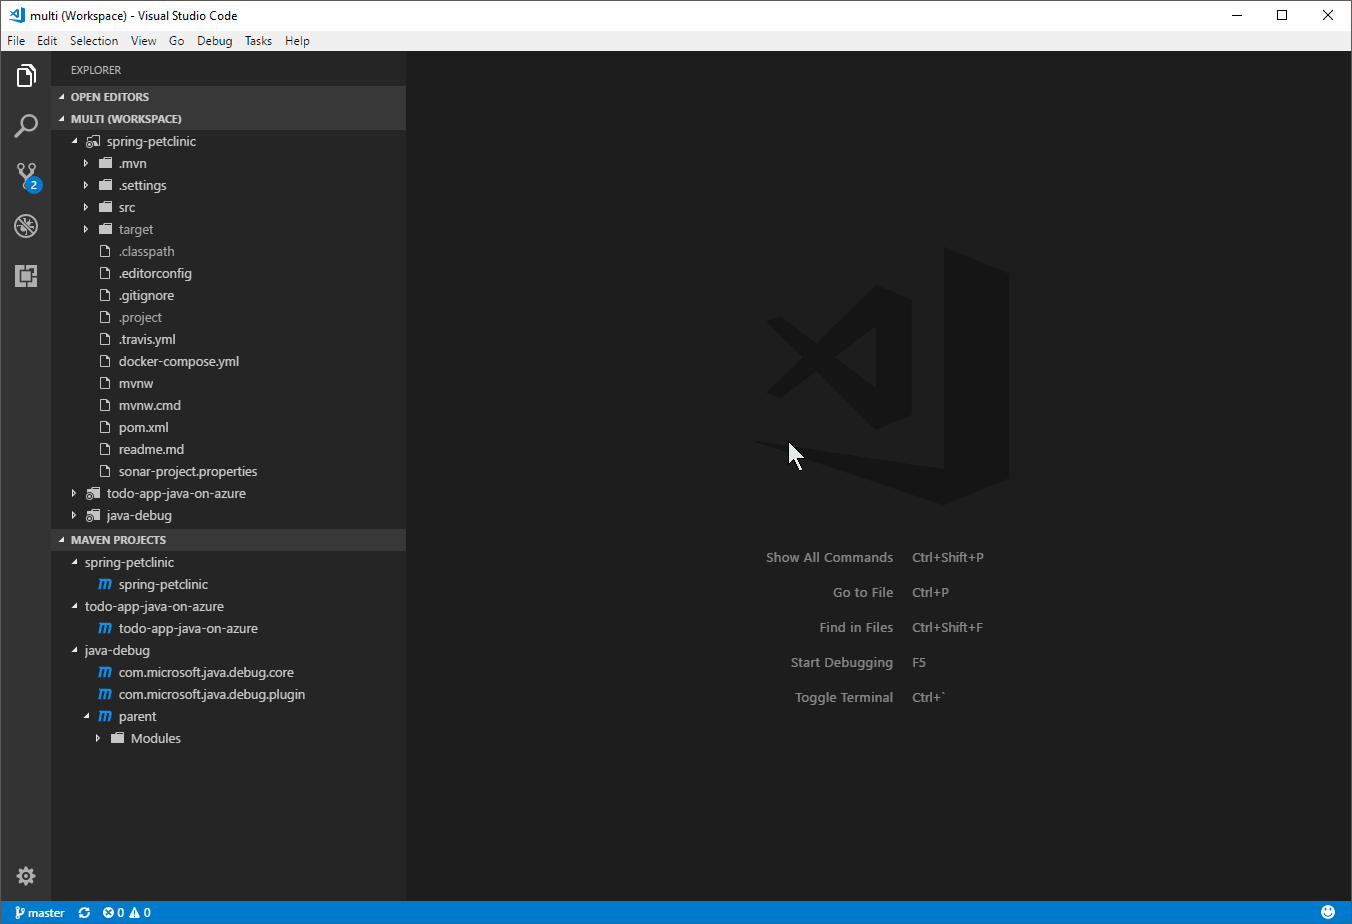Viewport: 1352px width, 924px height.
Task: Click the Modules folder icon
Action: coord(117,738)
